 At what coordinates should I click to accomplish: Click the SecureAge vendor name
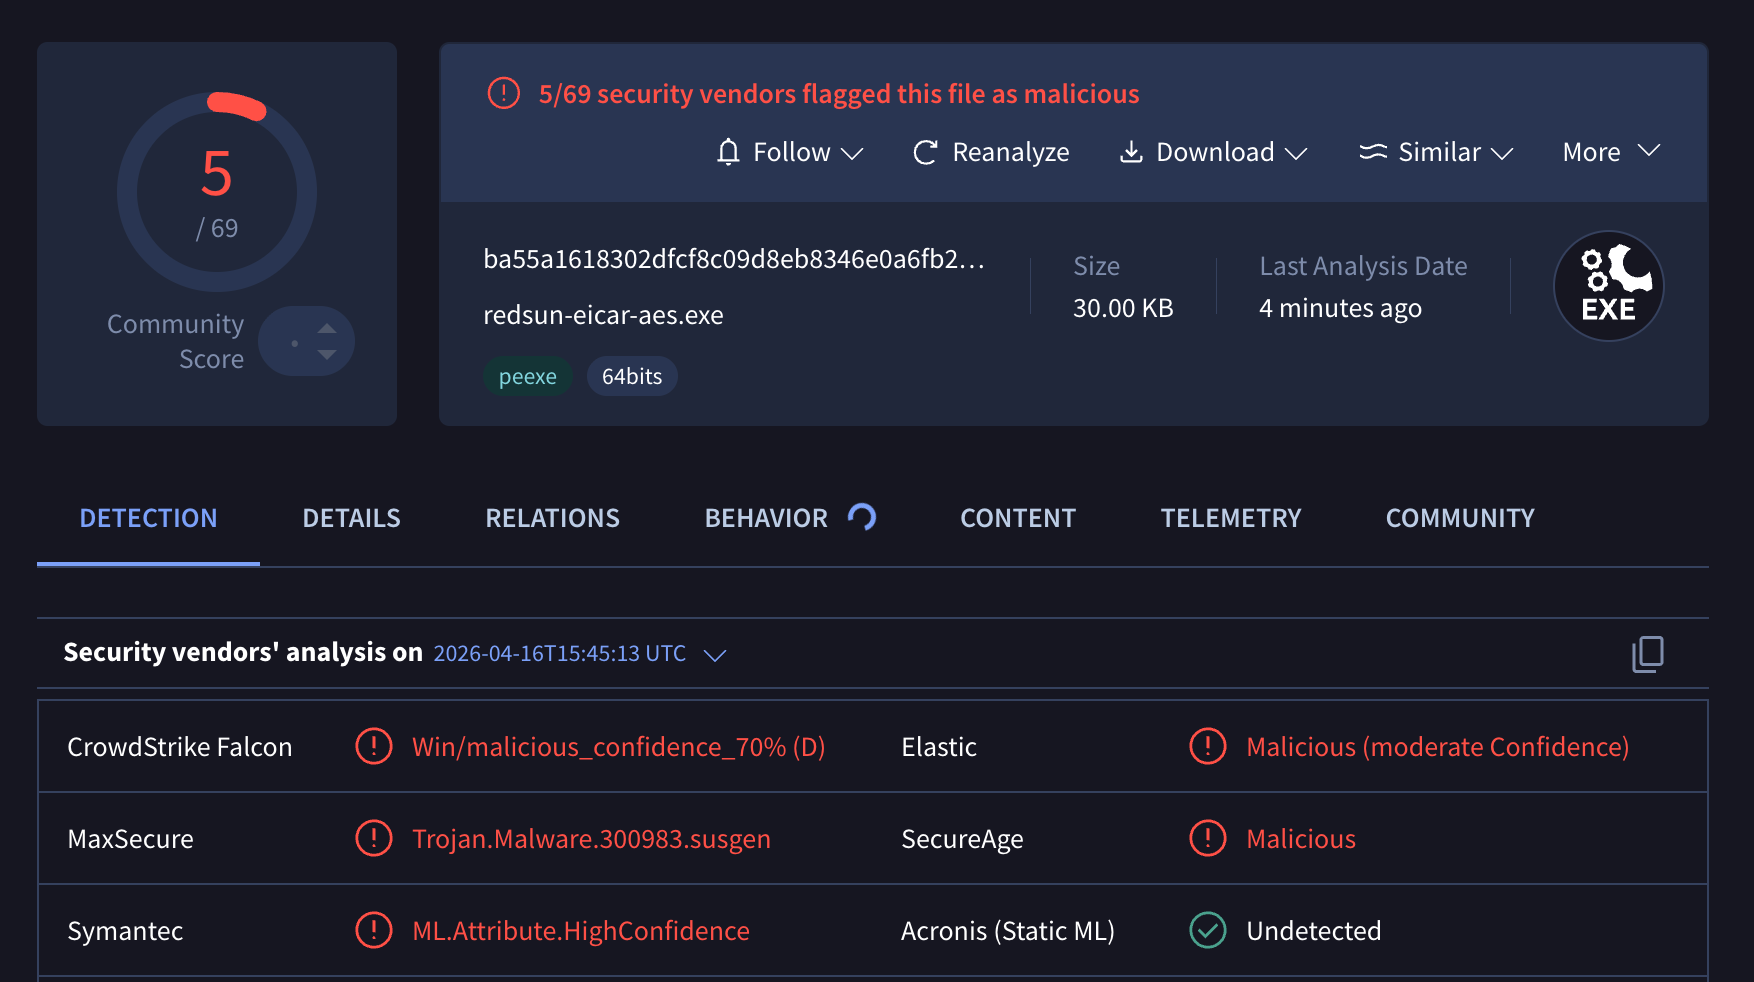point(962,839)
